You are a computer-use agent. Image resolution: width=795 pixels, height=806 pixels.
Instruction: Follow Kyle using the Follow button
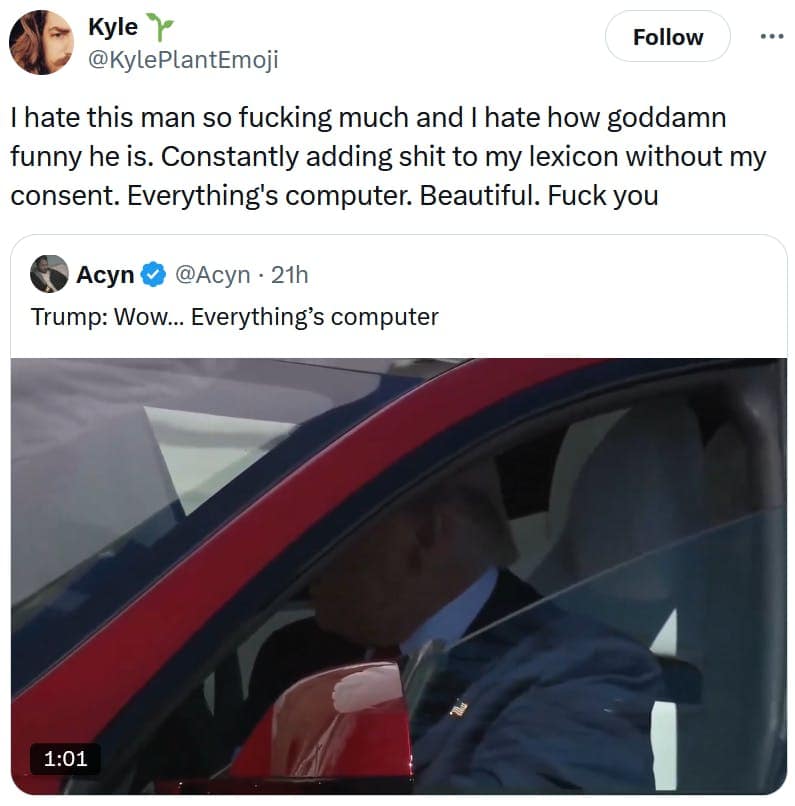(667, 36)
